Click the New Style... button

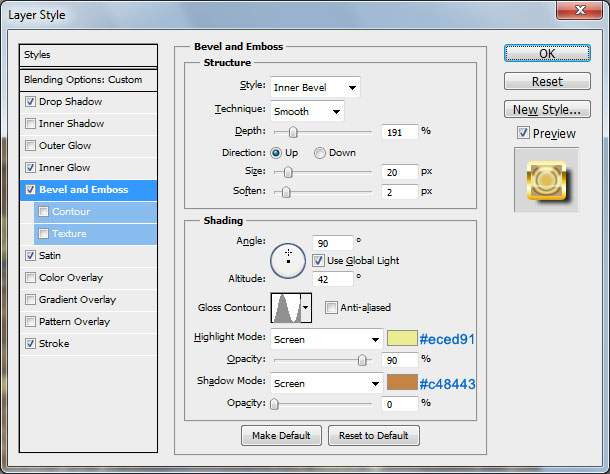coord(547,109)
